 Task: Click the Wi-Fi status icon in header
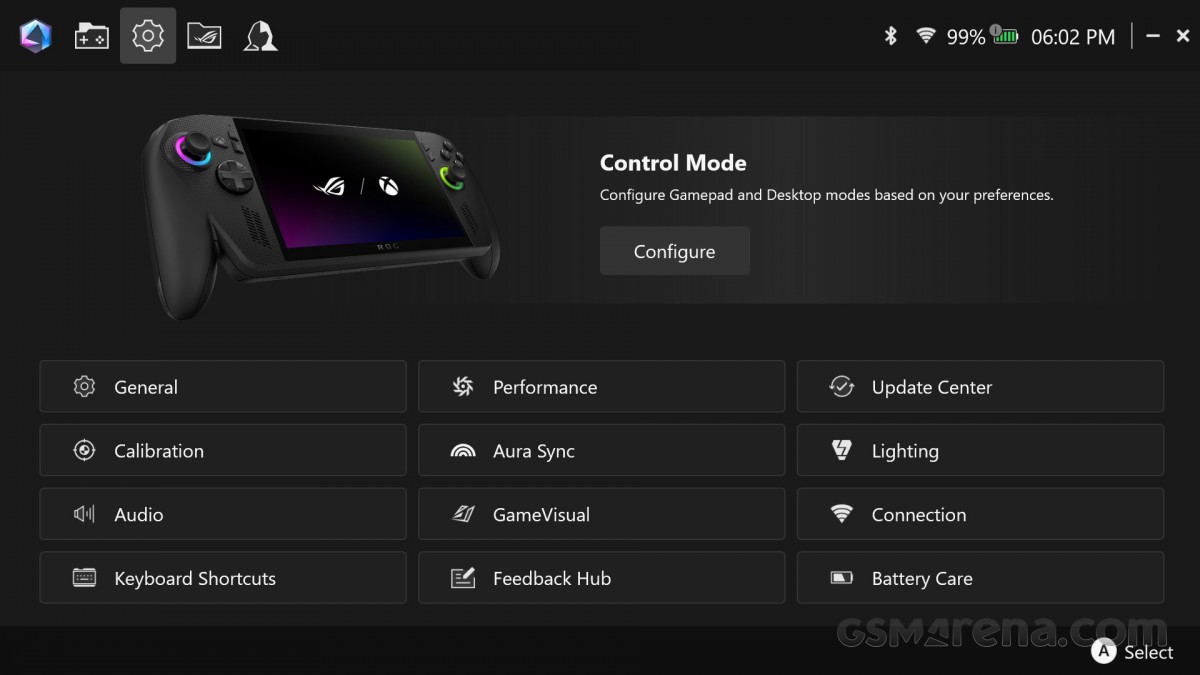pyautogui.click(x=926, y=37)
